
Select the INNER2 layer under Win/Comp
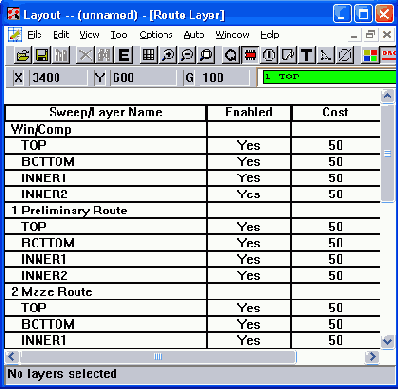tap(106, 194)
